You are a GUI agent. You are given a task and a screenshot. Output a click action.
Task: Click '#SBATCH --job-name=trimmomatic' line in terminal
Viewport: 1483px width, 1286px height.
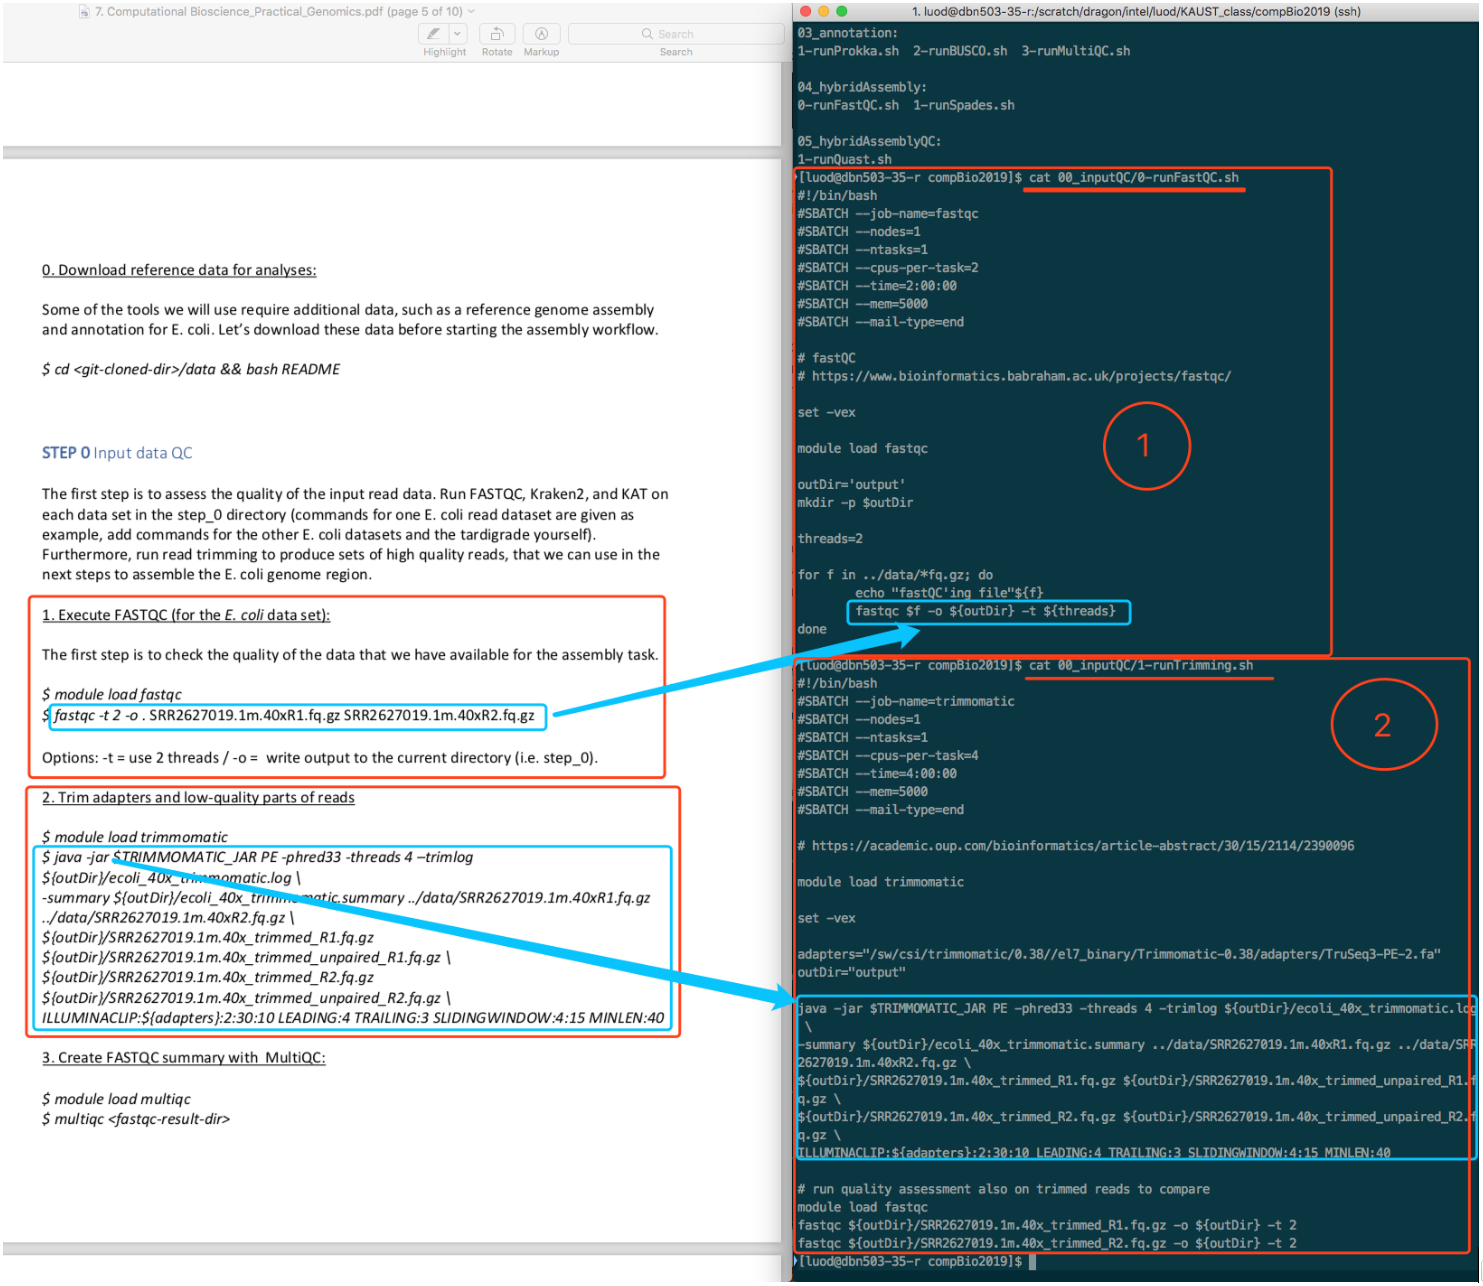(906, 702)
